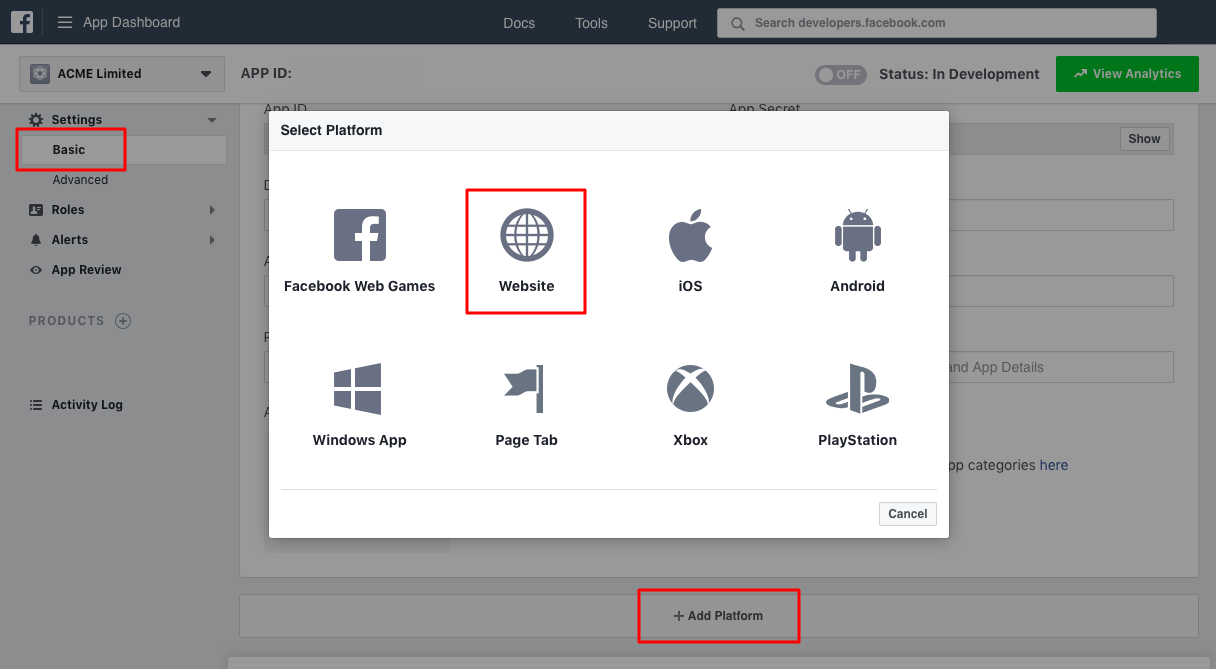Select the Facebook Web Games platform icon
The width and height of the screenshot is (1216, 669).
click(360, 235)
